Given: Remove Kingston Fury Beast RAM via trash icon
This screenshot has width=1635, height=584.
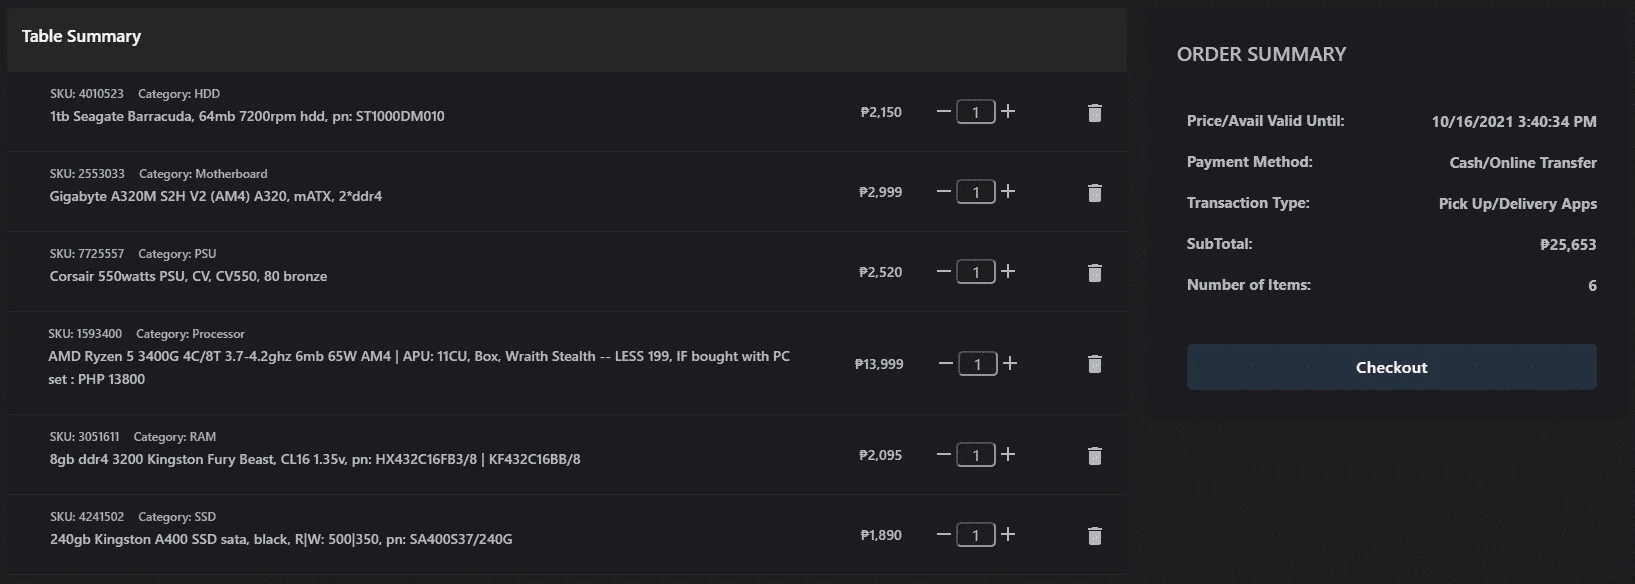Looking at the screenshot, I should [1094, 456].
